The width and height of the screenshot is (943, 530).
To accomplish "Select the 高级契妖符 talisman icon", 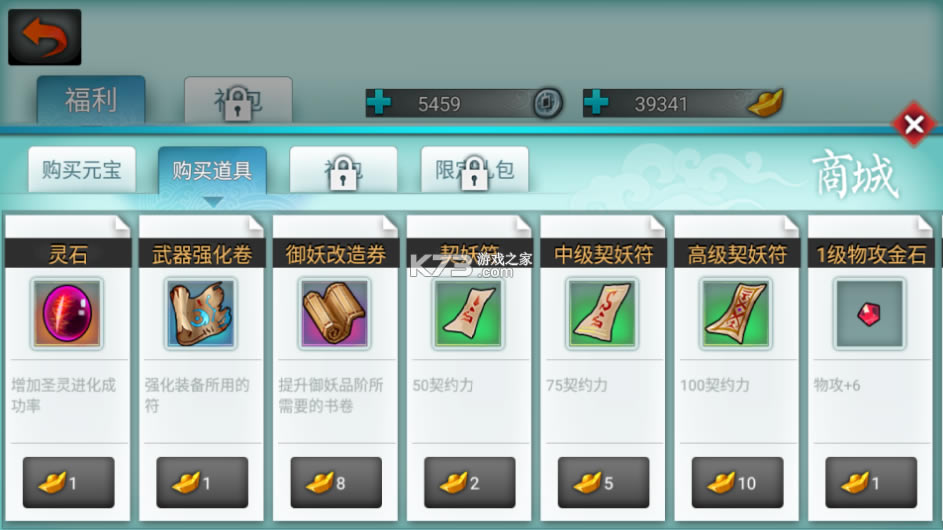I will 736,313.
